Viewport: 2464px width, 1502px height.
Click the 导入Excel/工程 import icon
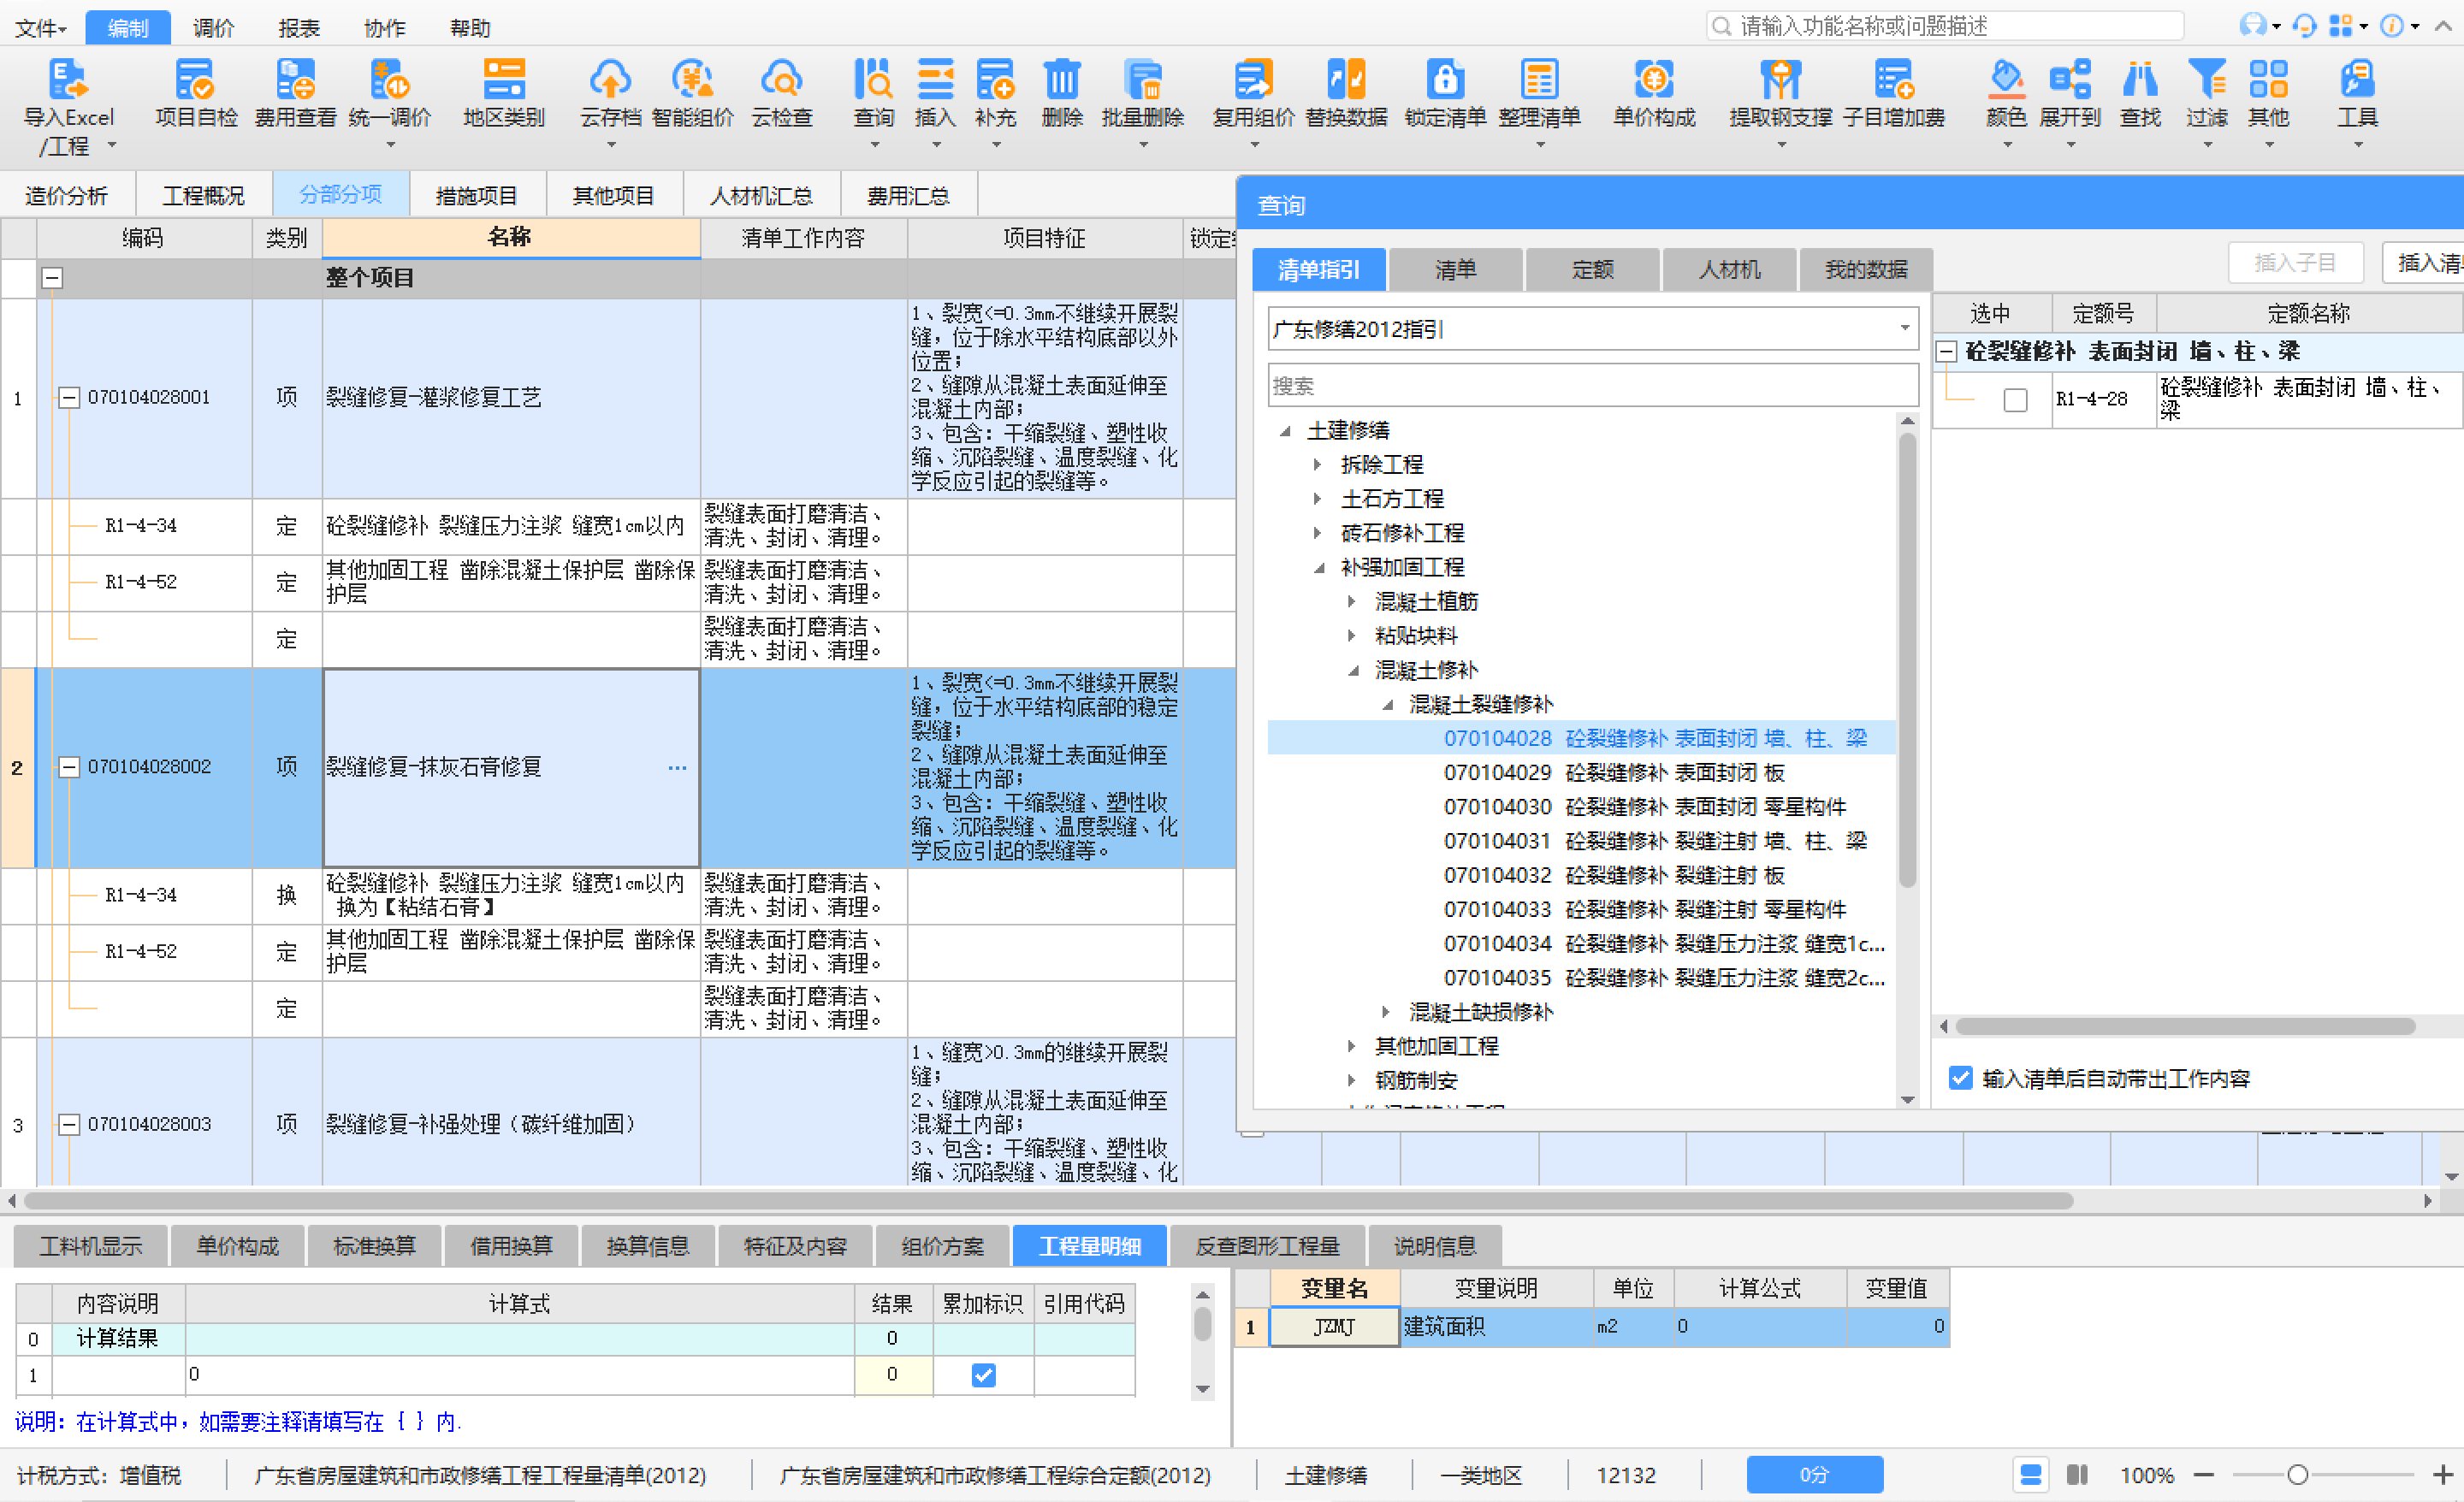tap(68, 79)
